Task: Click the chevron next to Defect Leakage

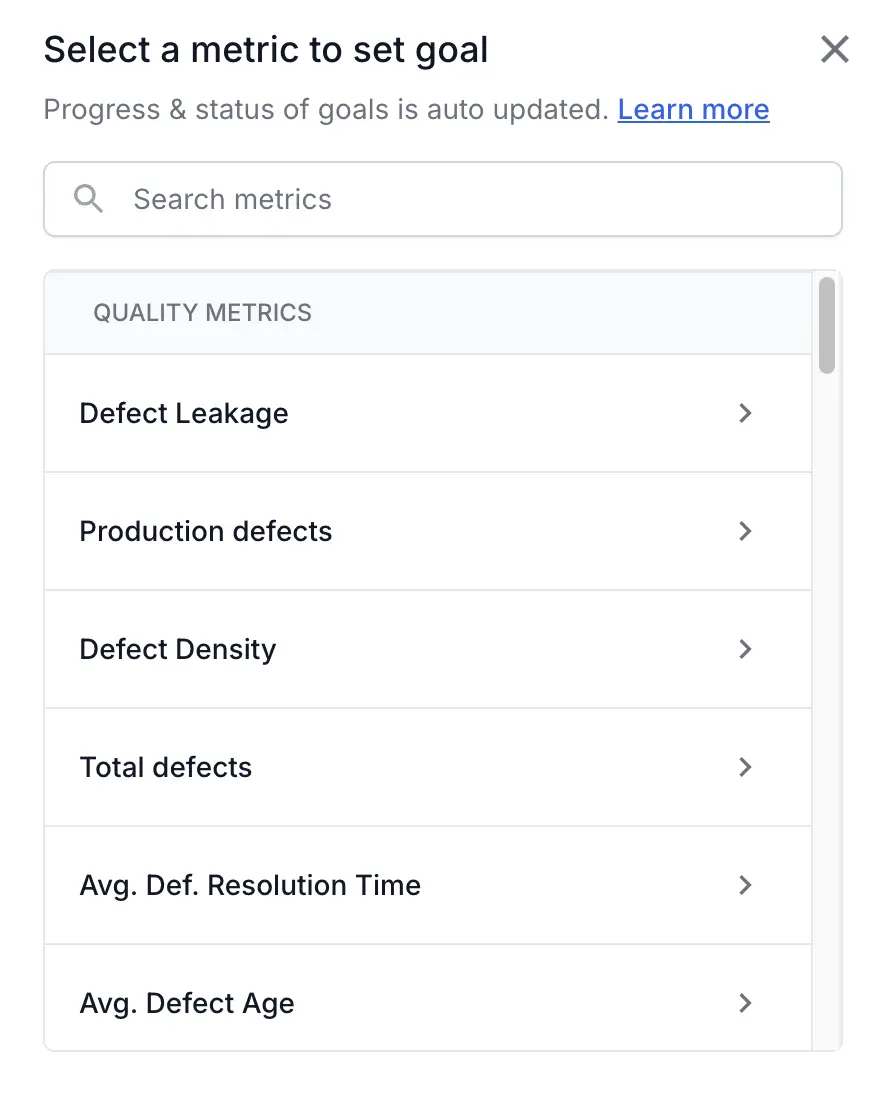Action: pyautogui.click(x=745, y=413)
